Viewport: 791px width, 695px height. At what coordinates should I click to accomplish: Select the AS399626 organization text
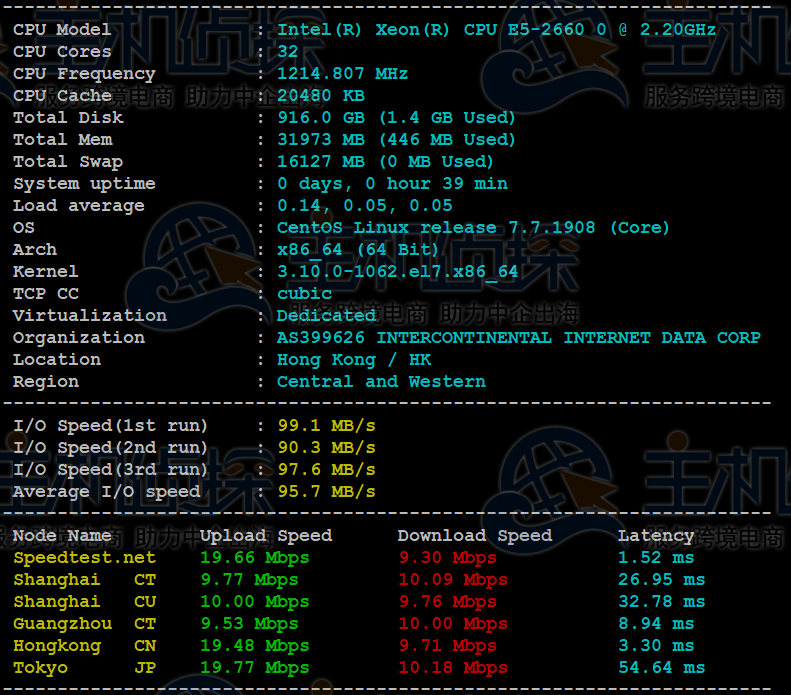pyautogui.click(x=518, y=338)
